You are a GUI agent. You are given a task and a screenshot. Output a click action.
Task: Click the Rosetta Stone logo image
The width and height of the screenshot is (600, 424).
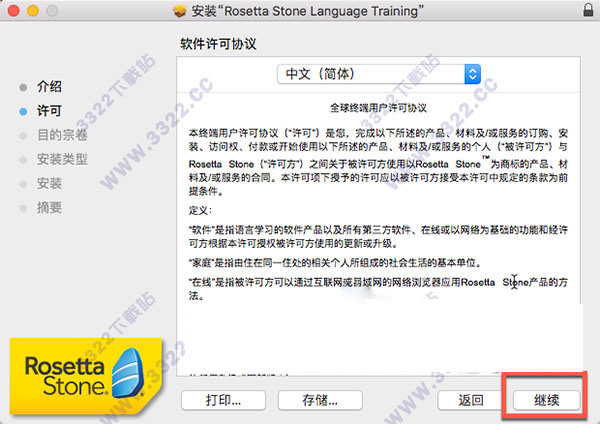[86, 376]
